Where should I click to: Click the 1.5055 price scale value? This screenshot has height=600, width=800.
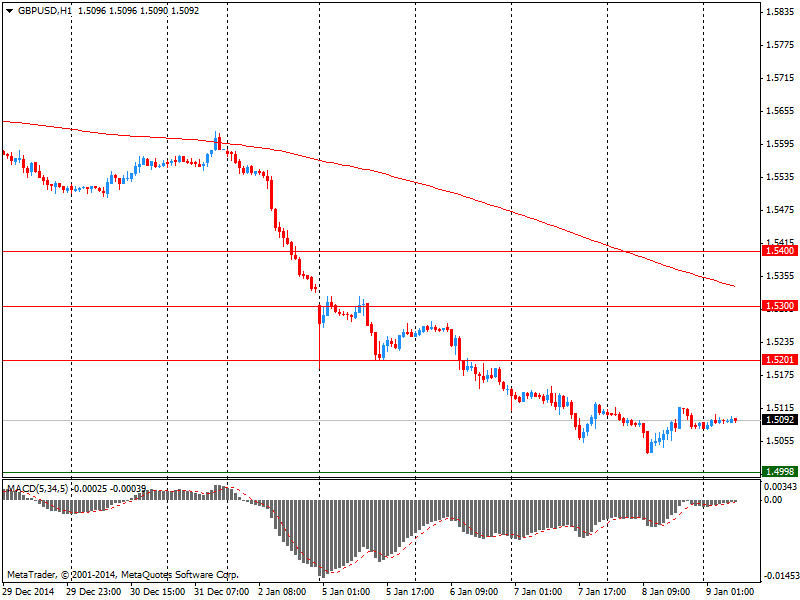click(x=780, y=440)
